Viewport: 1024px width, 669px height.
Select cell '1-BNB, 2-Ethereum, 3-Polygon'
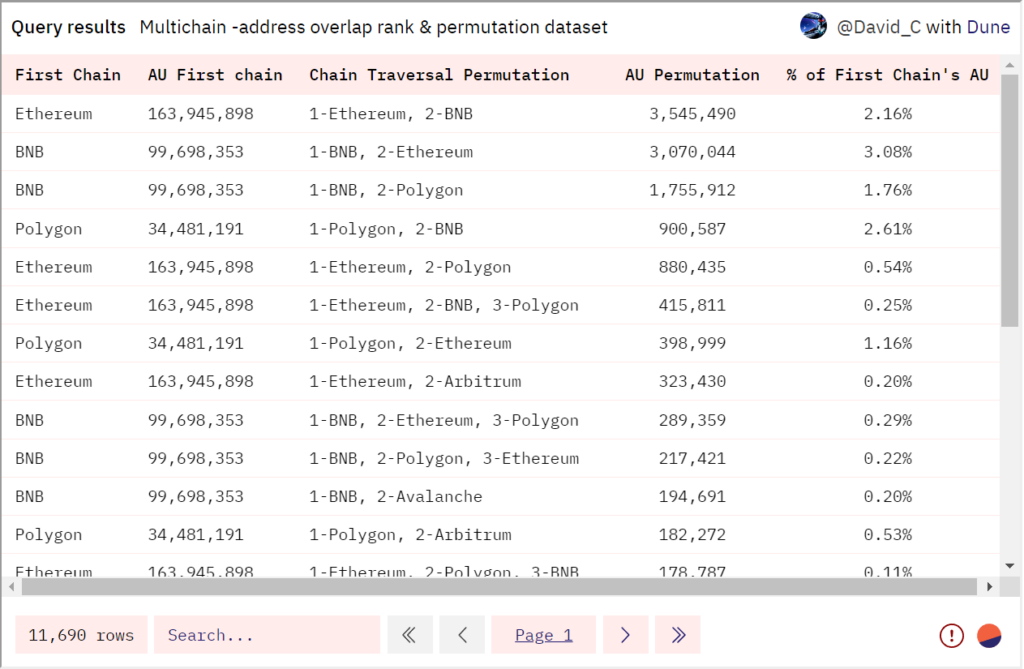(x=444, y=420)
